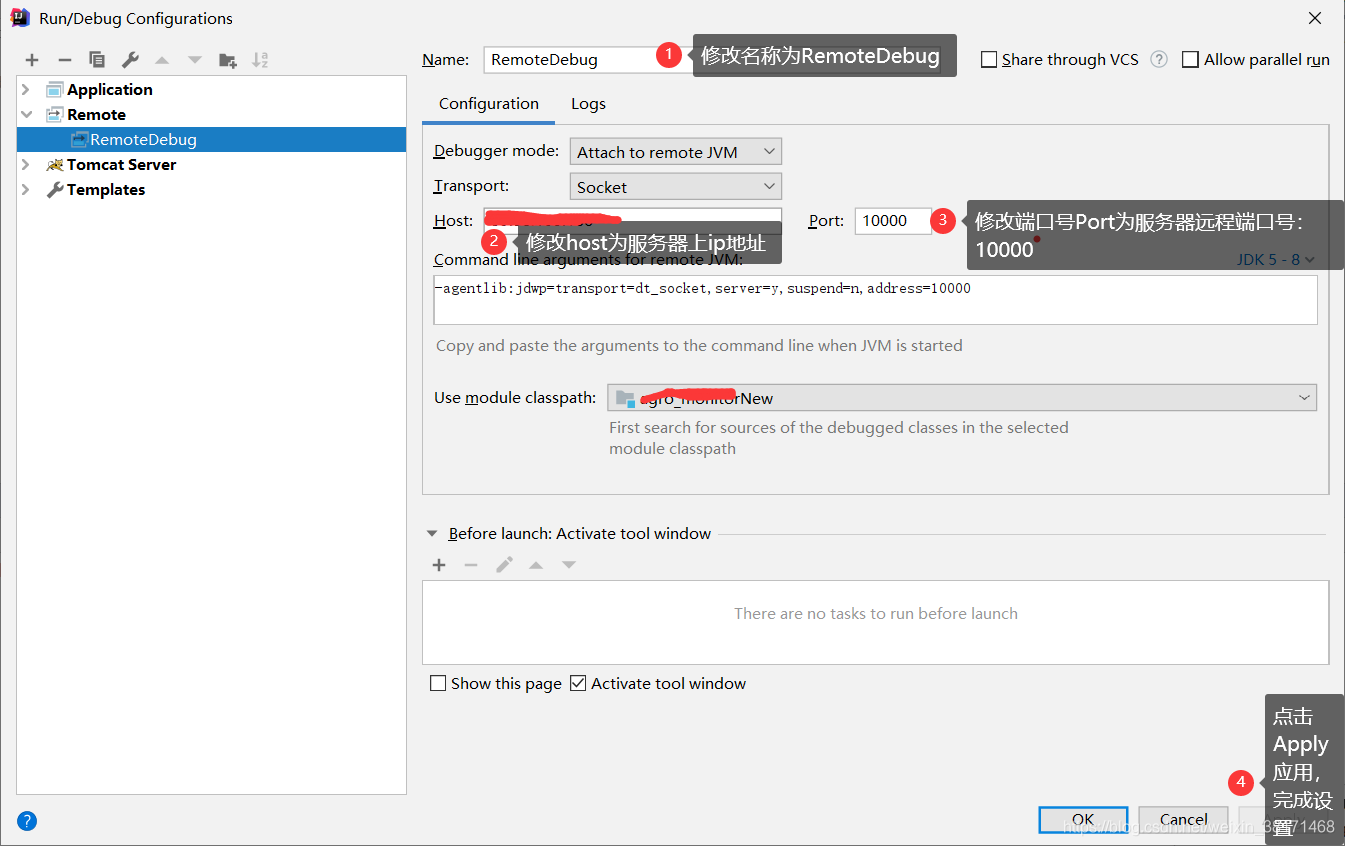Open Debugger mode dropdown
This screenshot has height=846, width=1345.
[675, 152]
